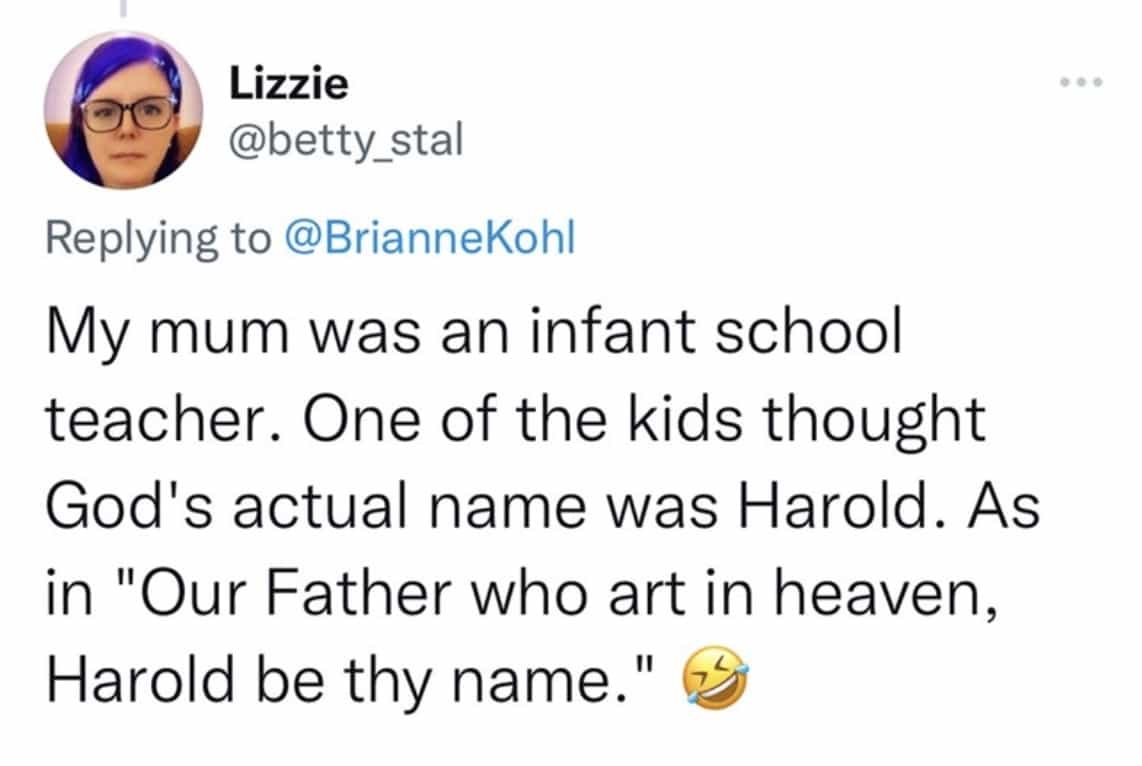Open Lizzie's profile picture
The width and height of the screenshot is (1142, 766).
coord(123,109)
